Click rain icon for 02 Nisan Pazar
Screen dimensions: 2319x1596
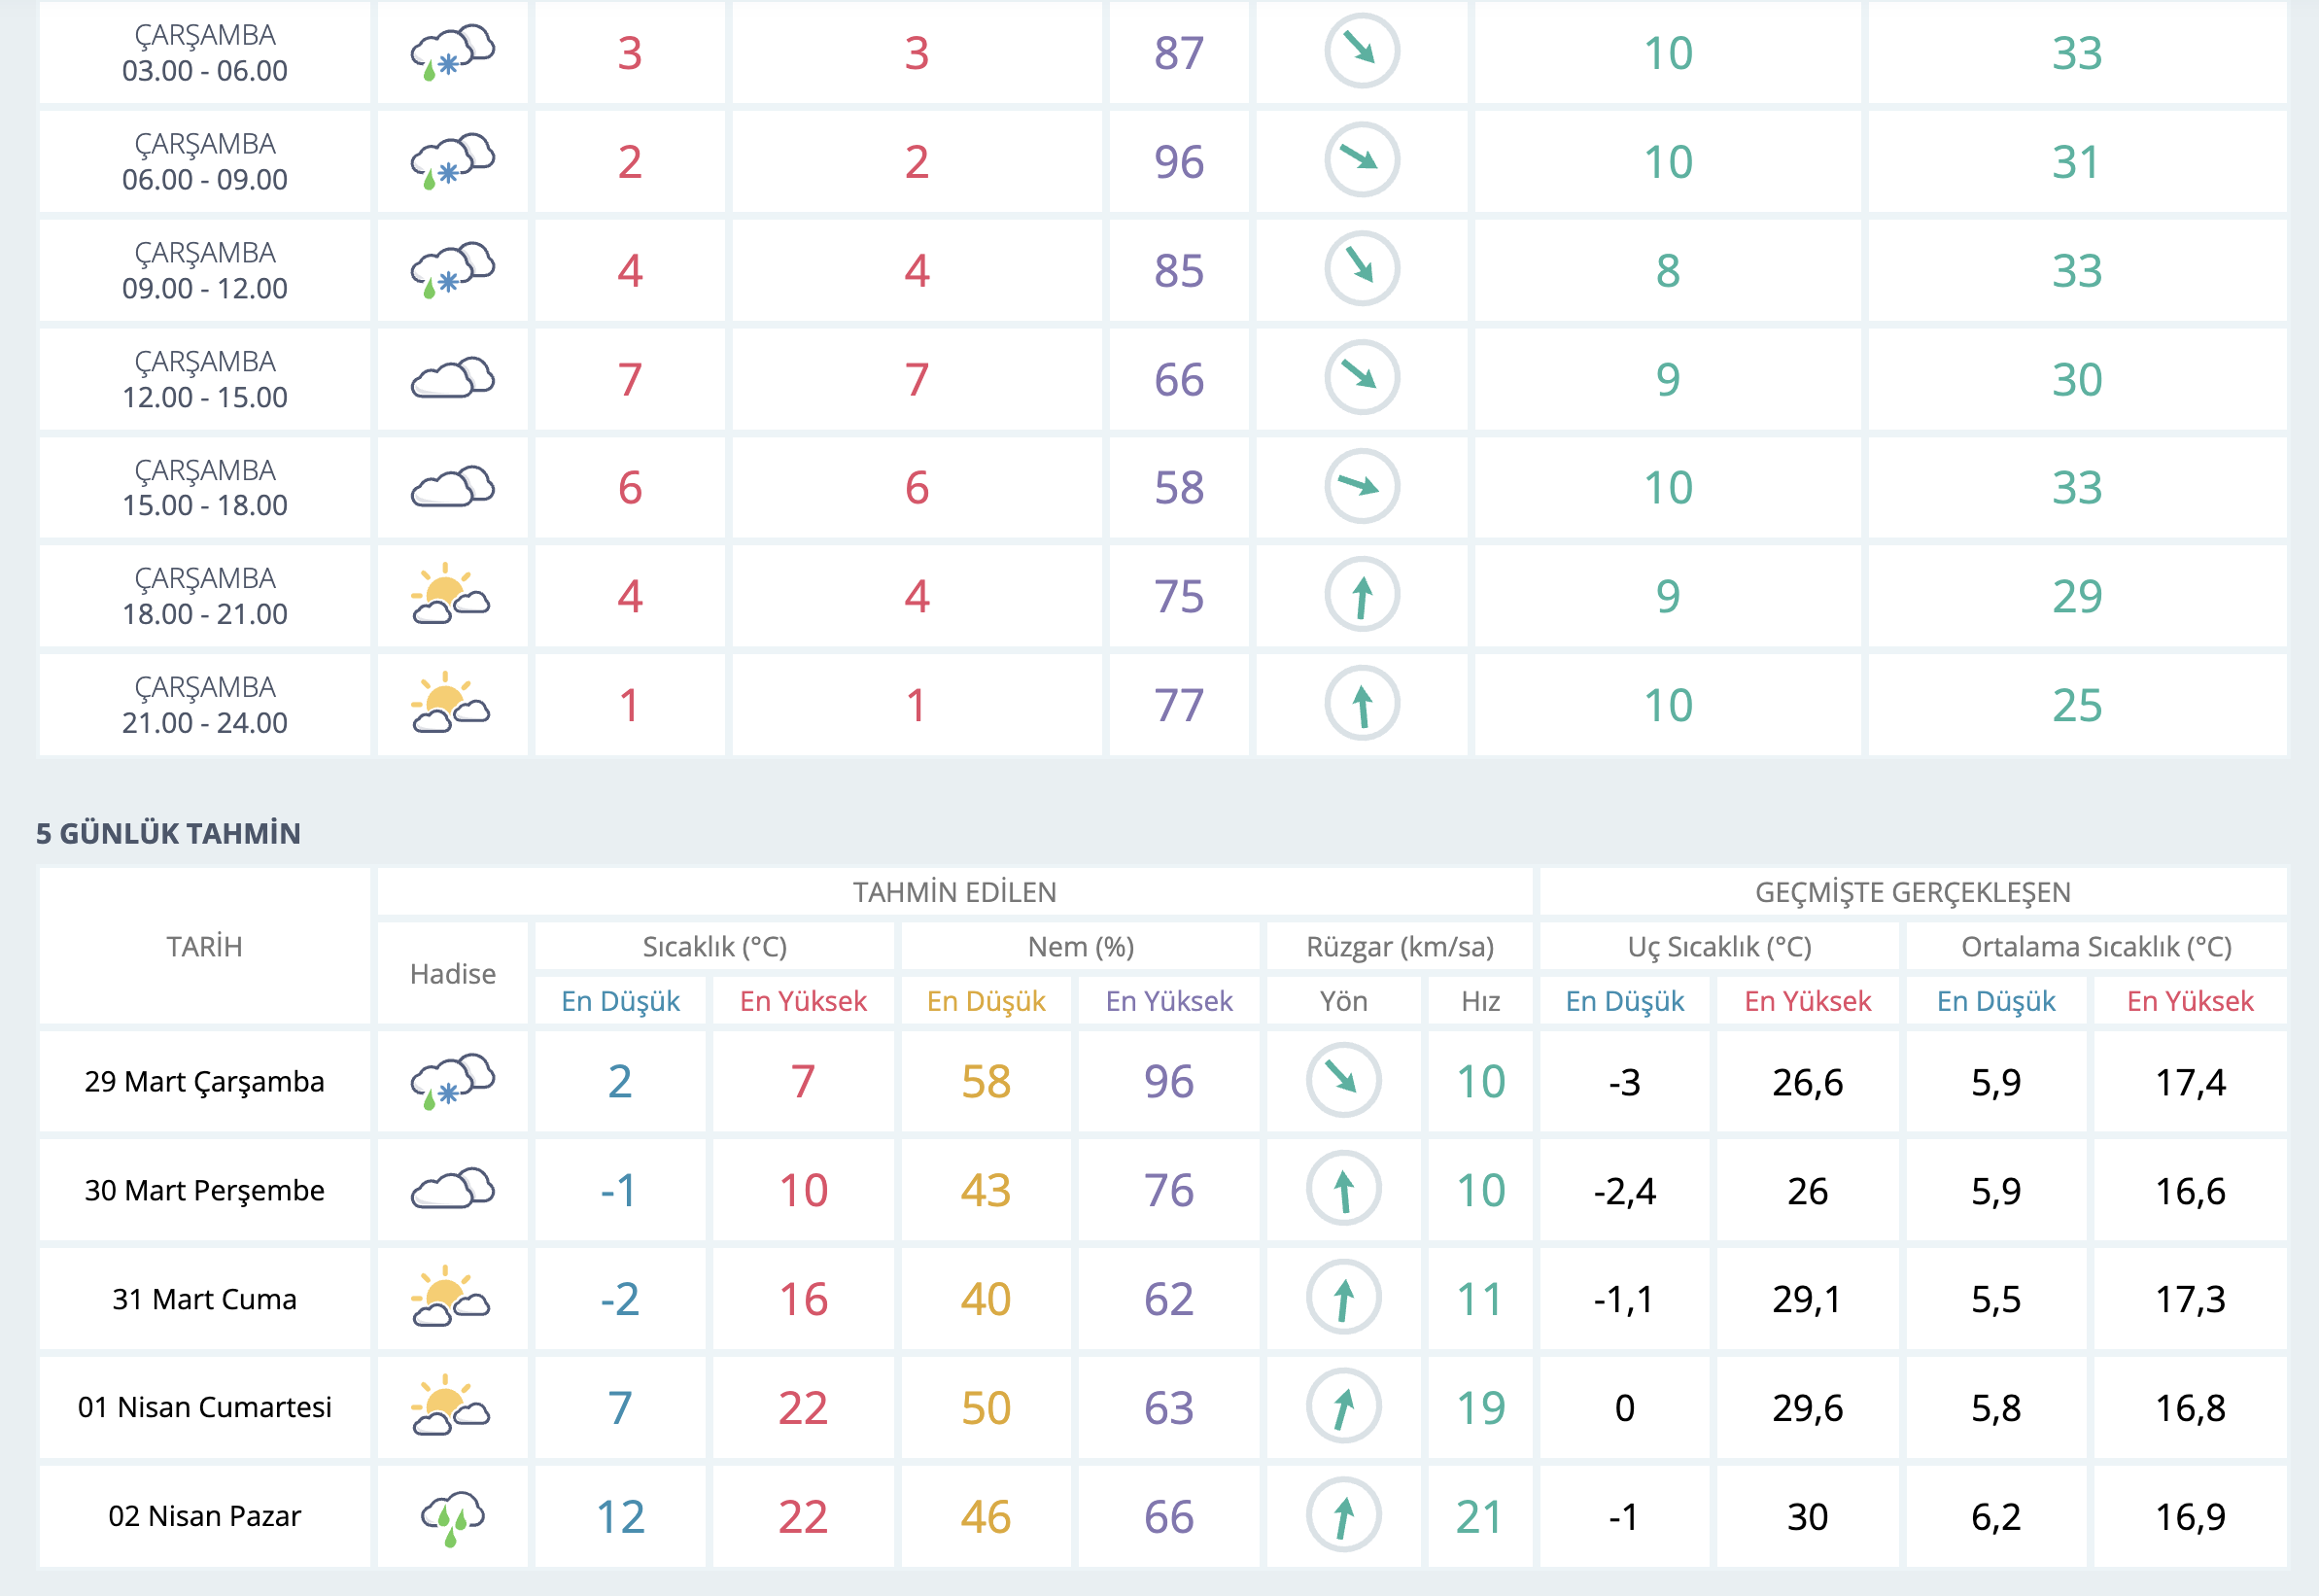(x=452, y=1516)
